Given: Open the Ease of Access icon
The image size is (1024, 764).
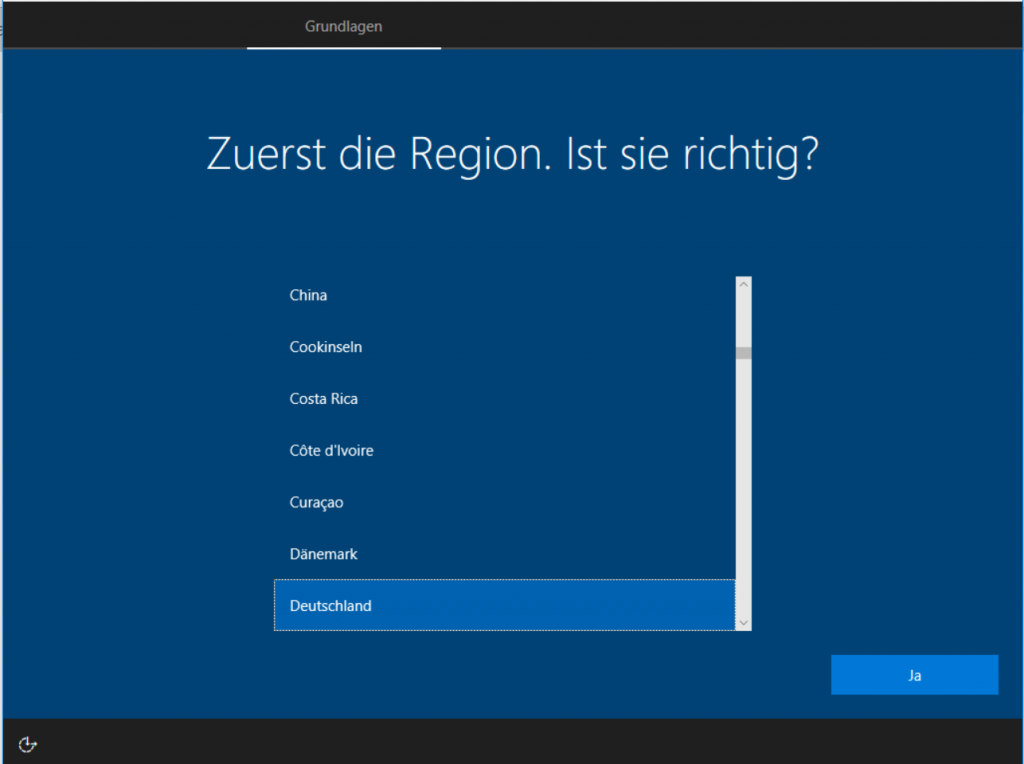Looking at the screenshot, I should coord(27,744).
